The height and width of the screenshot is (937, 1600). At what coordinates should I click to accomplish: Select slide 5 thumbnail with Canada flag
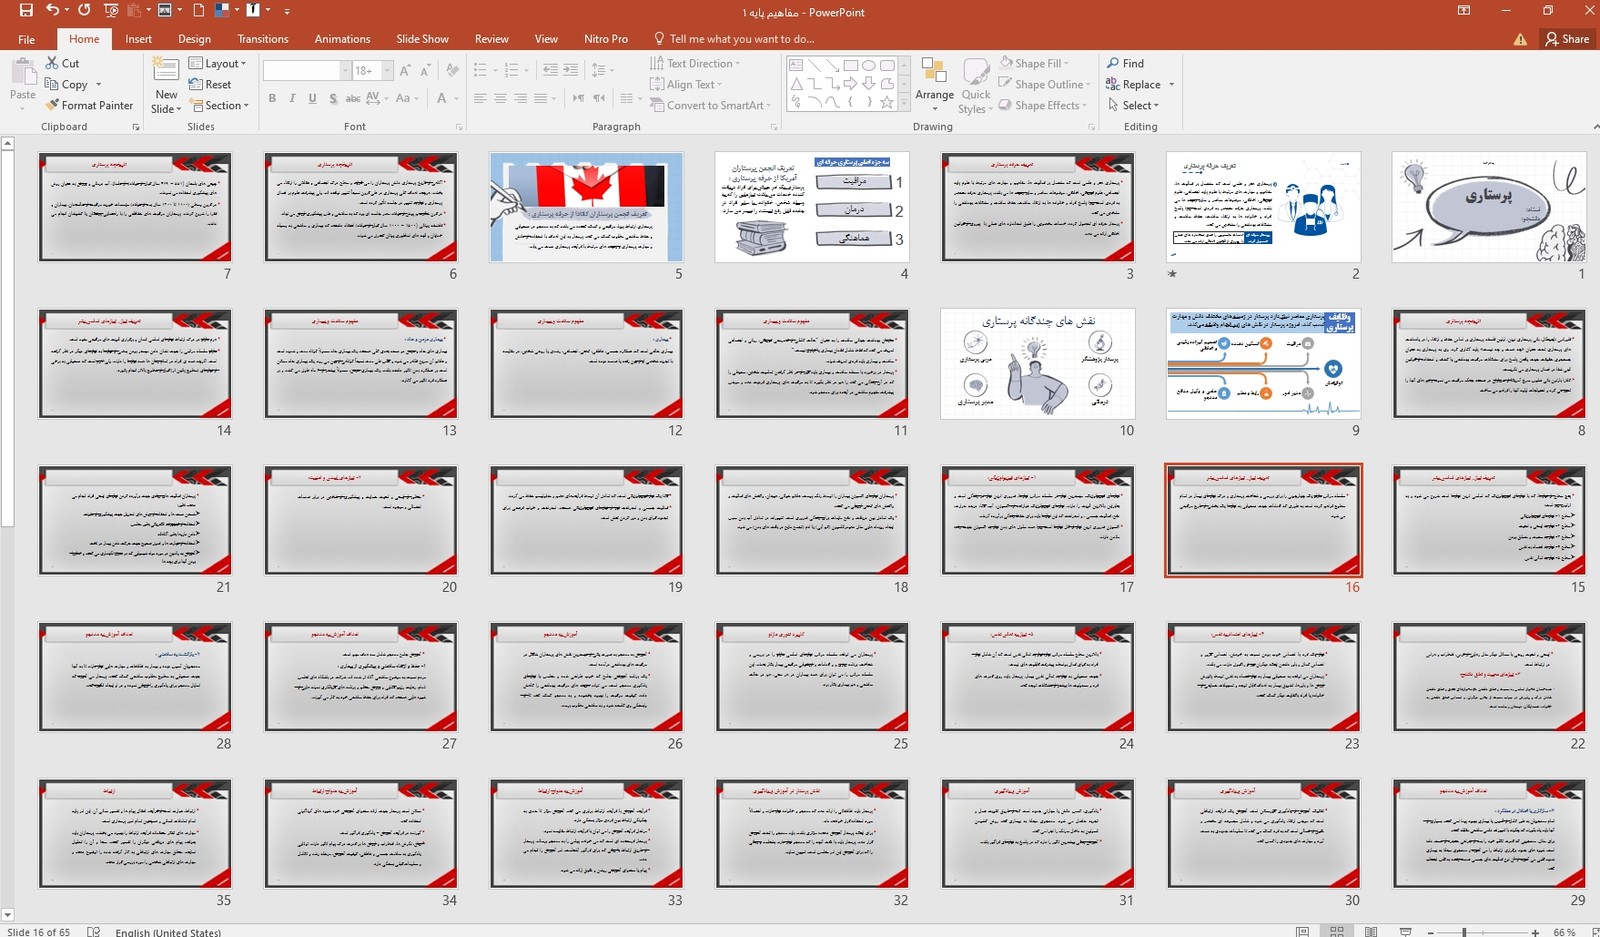pyautogui.click(x=586, y=207)
